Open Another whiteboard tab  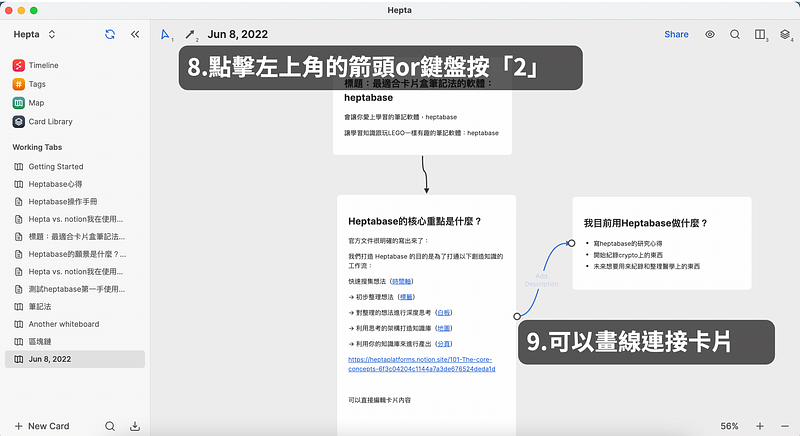click(x=75, y=324)
